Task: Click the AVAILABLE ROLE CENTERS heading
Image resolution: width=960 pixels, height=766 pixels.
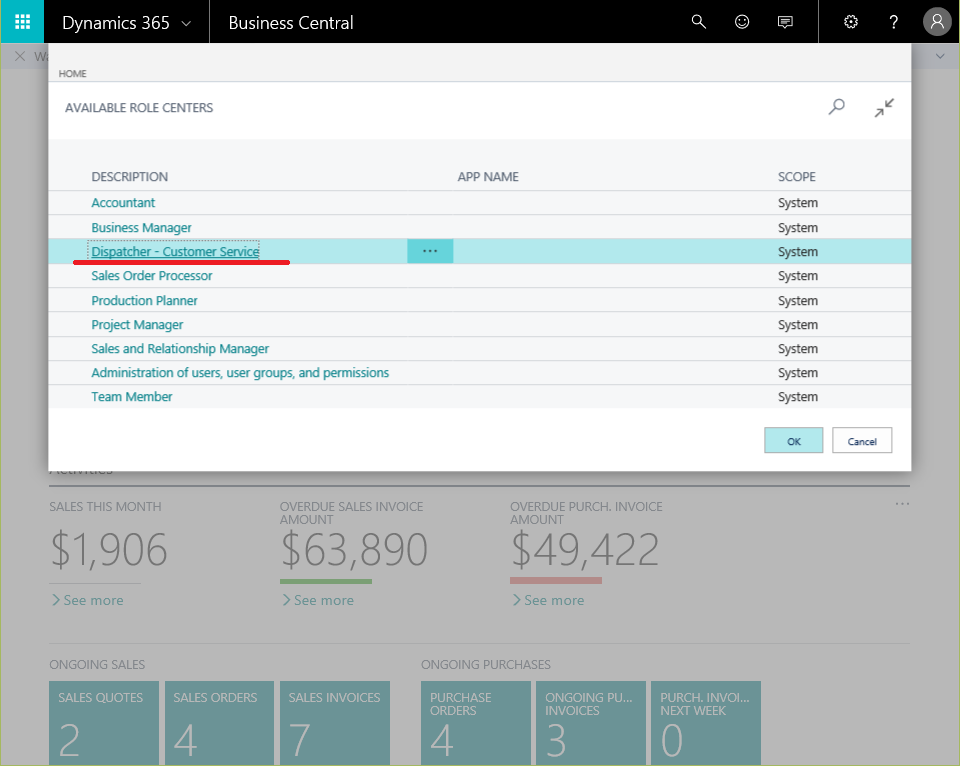Action: point(139,108)
